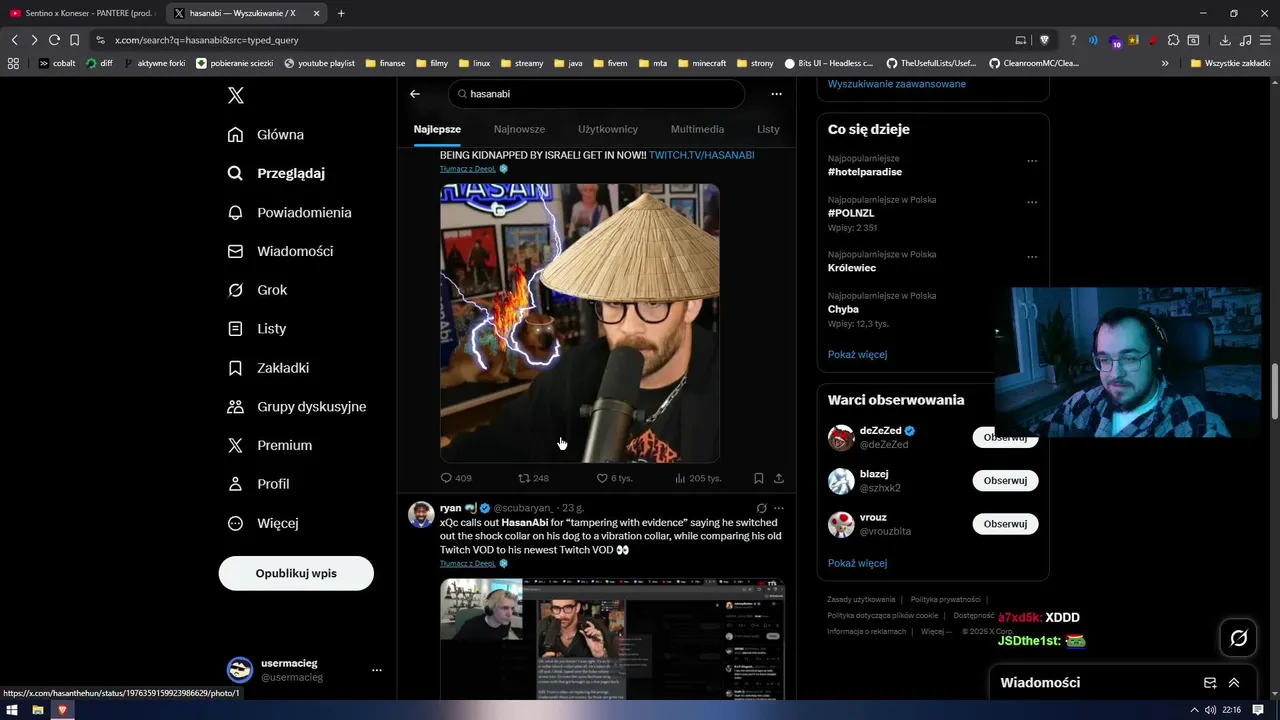
Task: Open browser downloads icon
Action: (1225, 40)
